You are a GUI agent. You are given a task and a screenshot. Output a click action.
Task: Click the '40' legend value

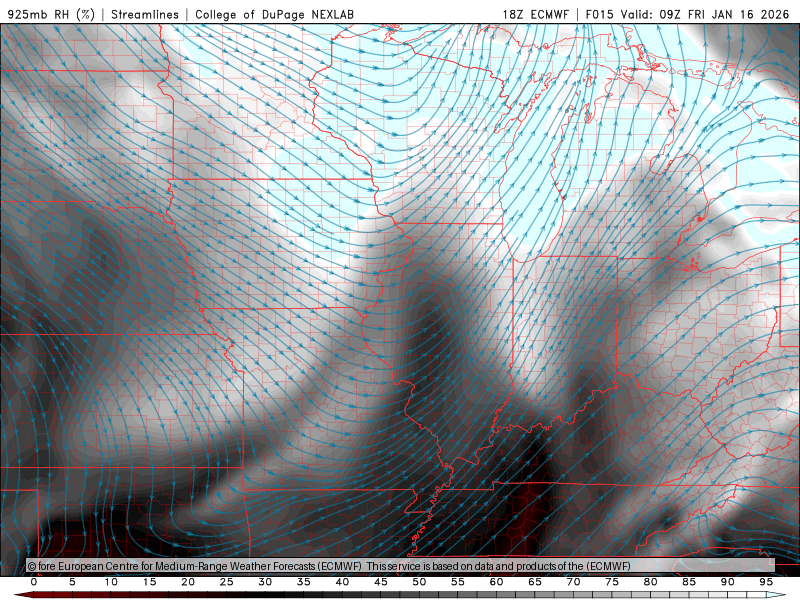(342, 582)
